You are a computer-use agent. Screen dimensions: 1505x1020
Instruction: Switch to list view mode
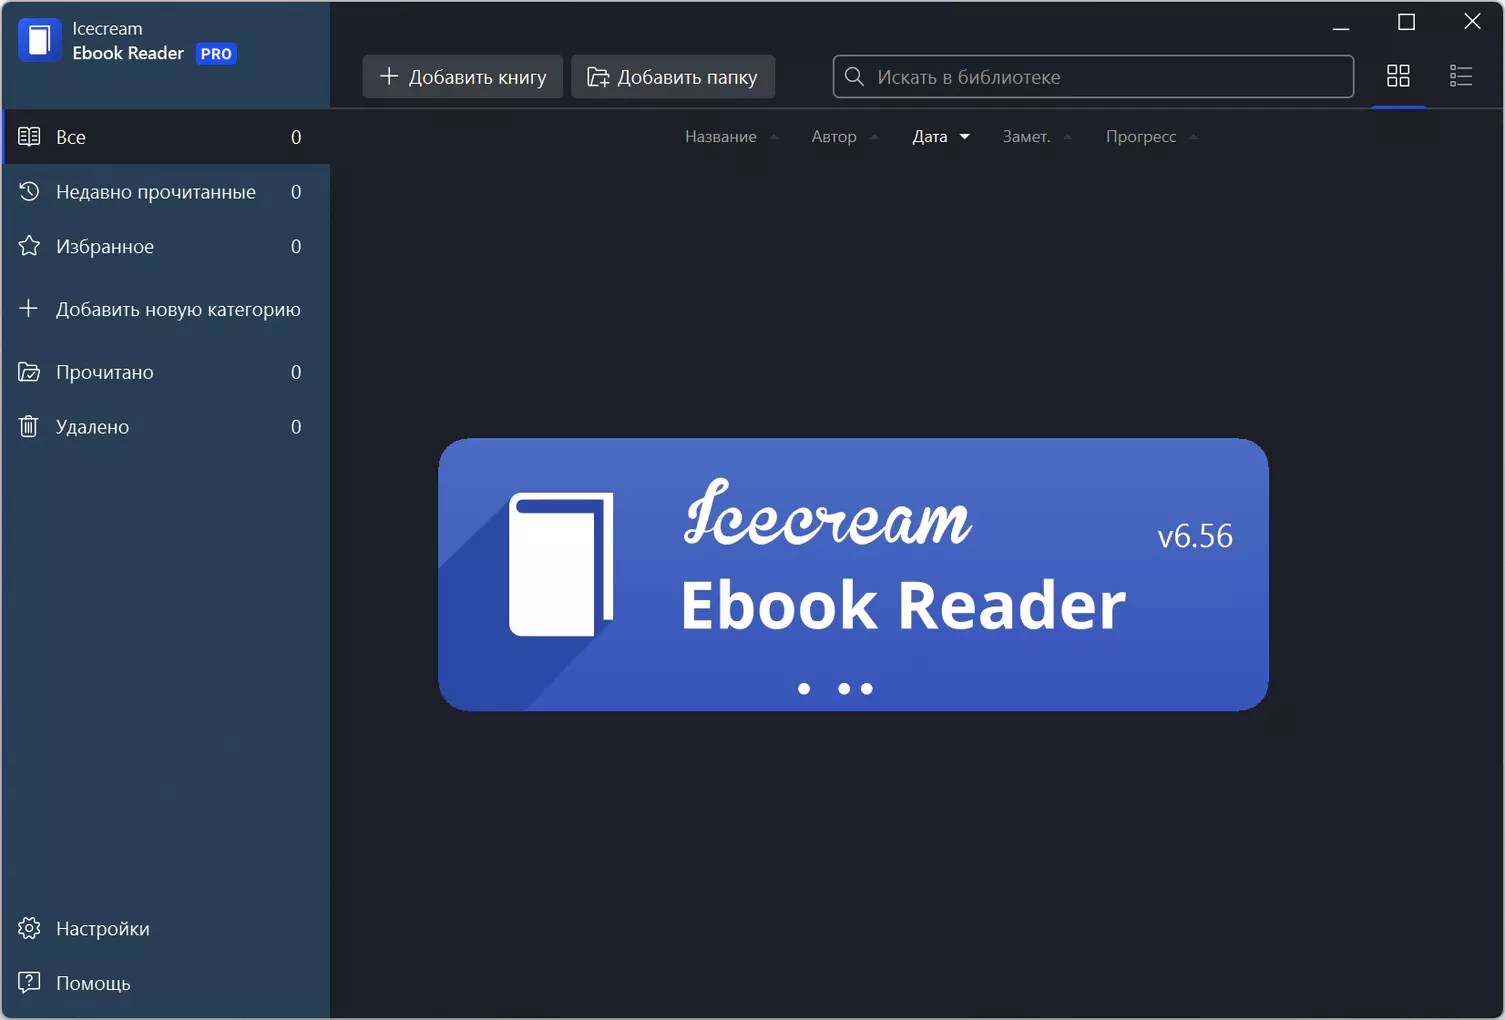pyautogui.click(x=1461, y=76)
